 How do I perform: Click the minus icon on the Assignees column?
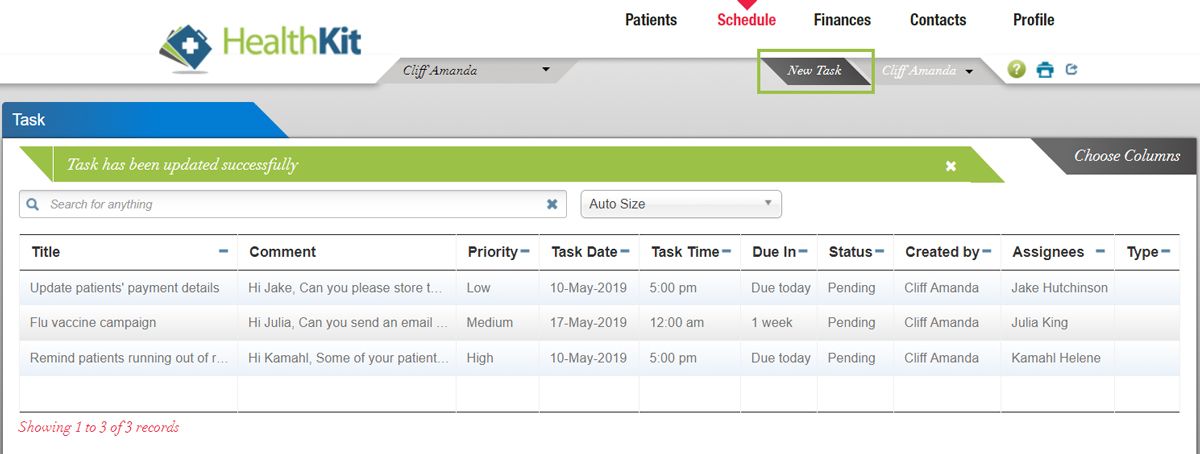click(x=1100, y=251)
